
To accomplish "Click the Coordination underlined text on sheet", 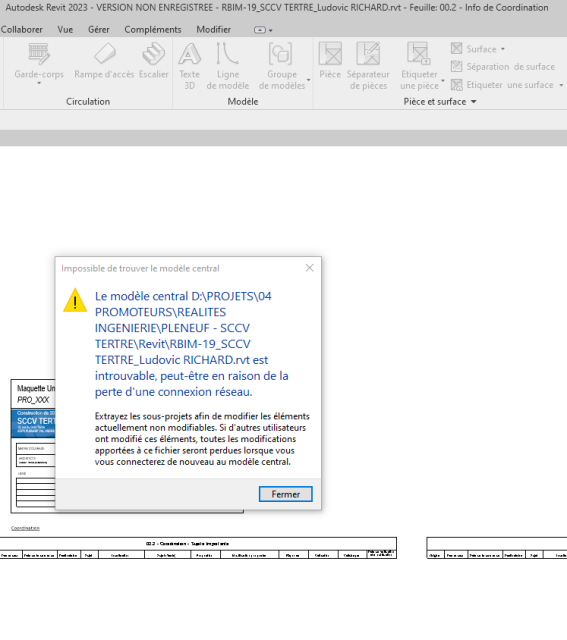I will pos(25,528).
